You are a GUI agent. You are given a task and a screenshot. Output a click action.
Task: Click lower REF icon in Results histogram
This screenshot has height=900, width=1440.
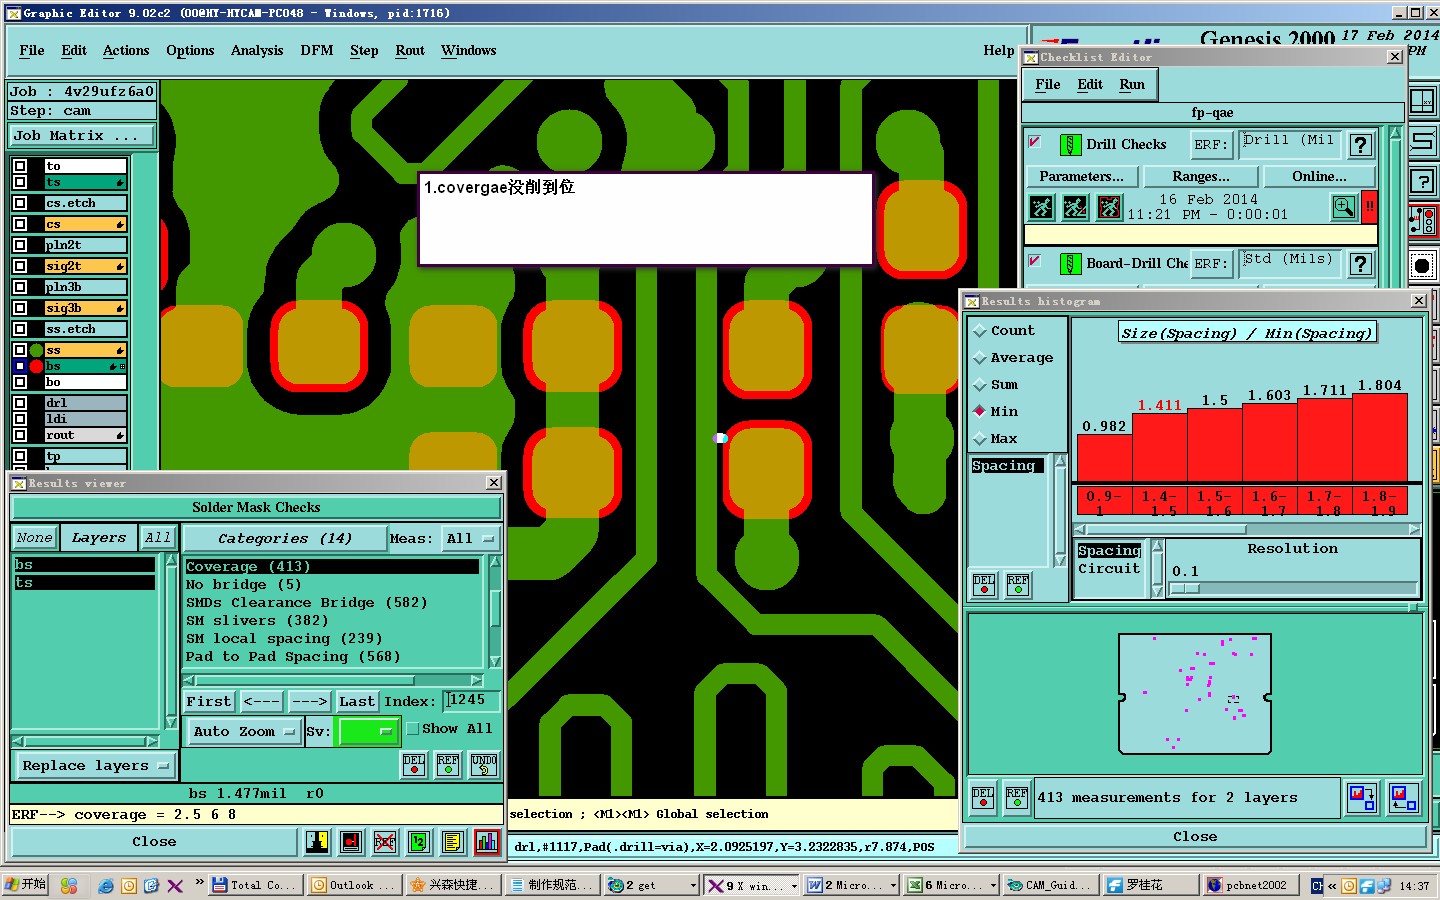tap(1017, 797)
